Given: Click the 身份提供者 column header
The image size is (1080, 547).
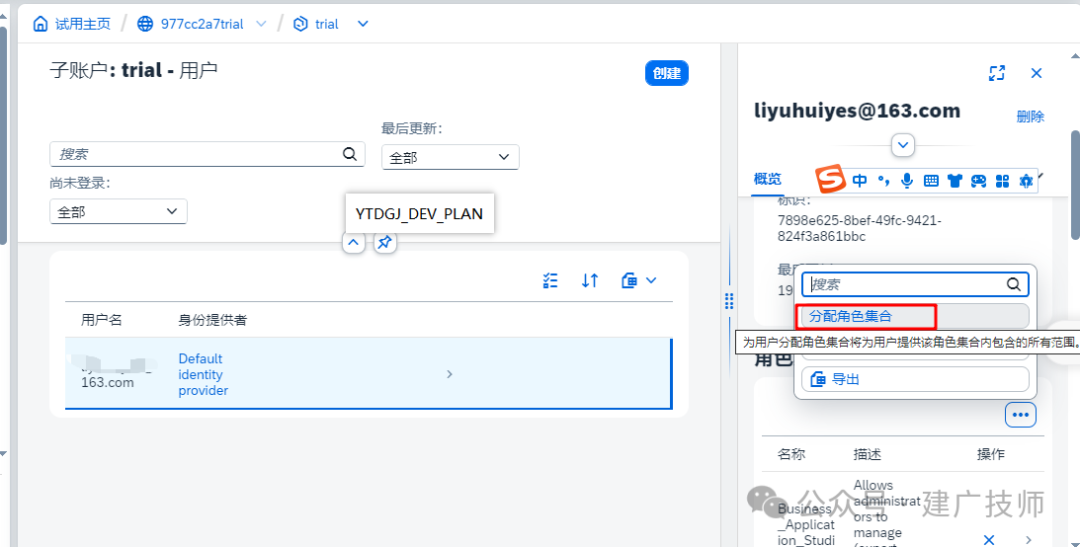Looking at the screenshot, I should (x=213, y=320).
